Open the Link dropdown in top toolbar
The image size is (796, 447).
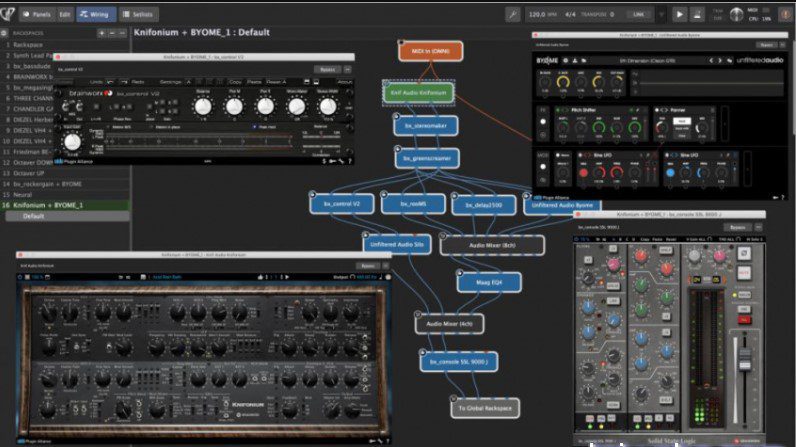pyautogui.click(x=637, y=15)
